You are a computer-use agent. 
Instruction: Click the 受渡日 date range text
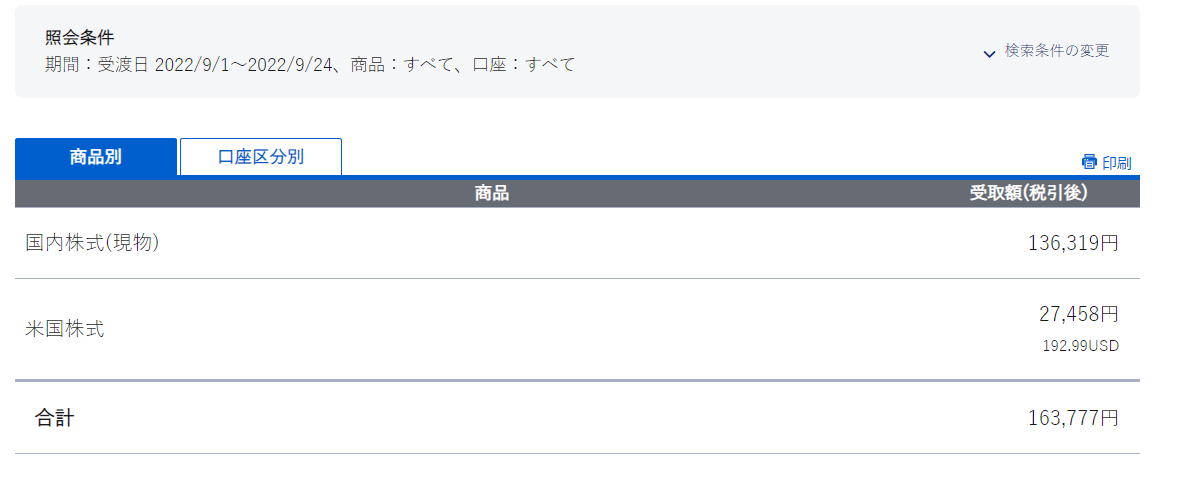click(215, 65)
